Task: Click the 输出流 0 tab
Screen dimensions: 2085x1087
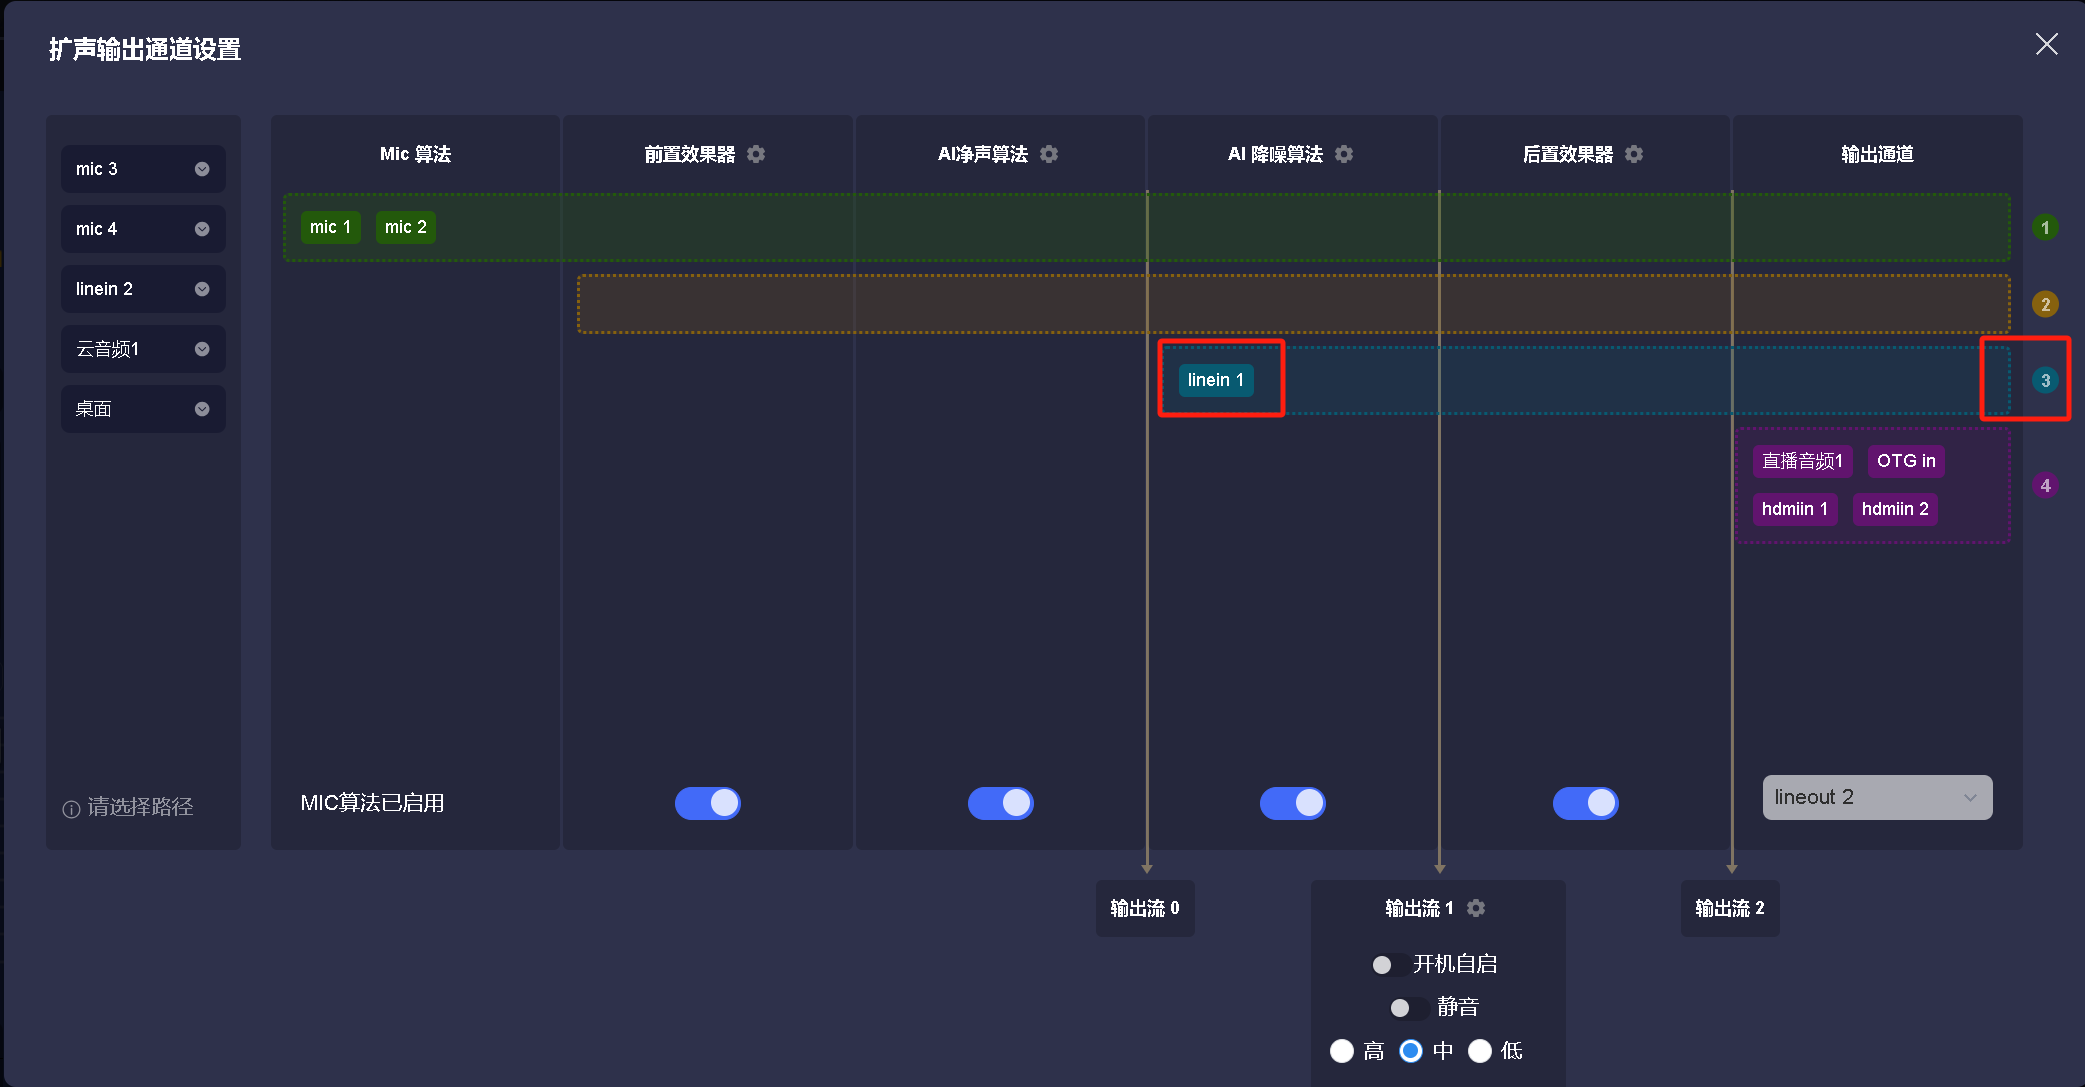Action: 1145,908
